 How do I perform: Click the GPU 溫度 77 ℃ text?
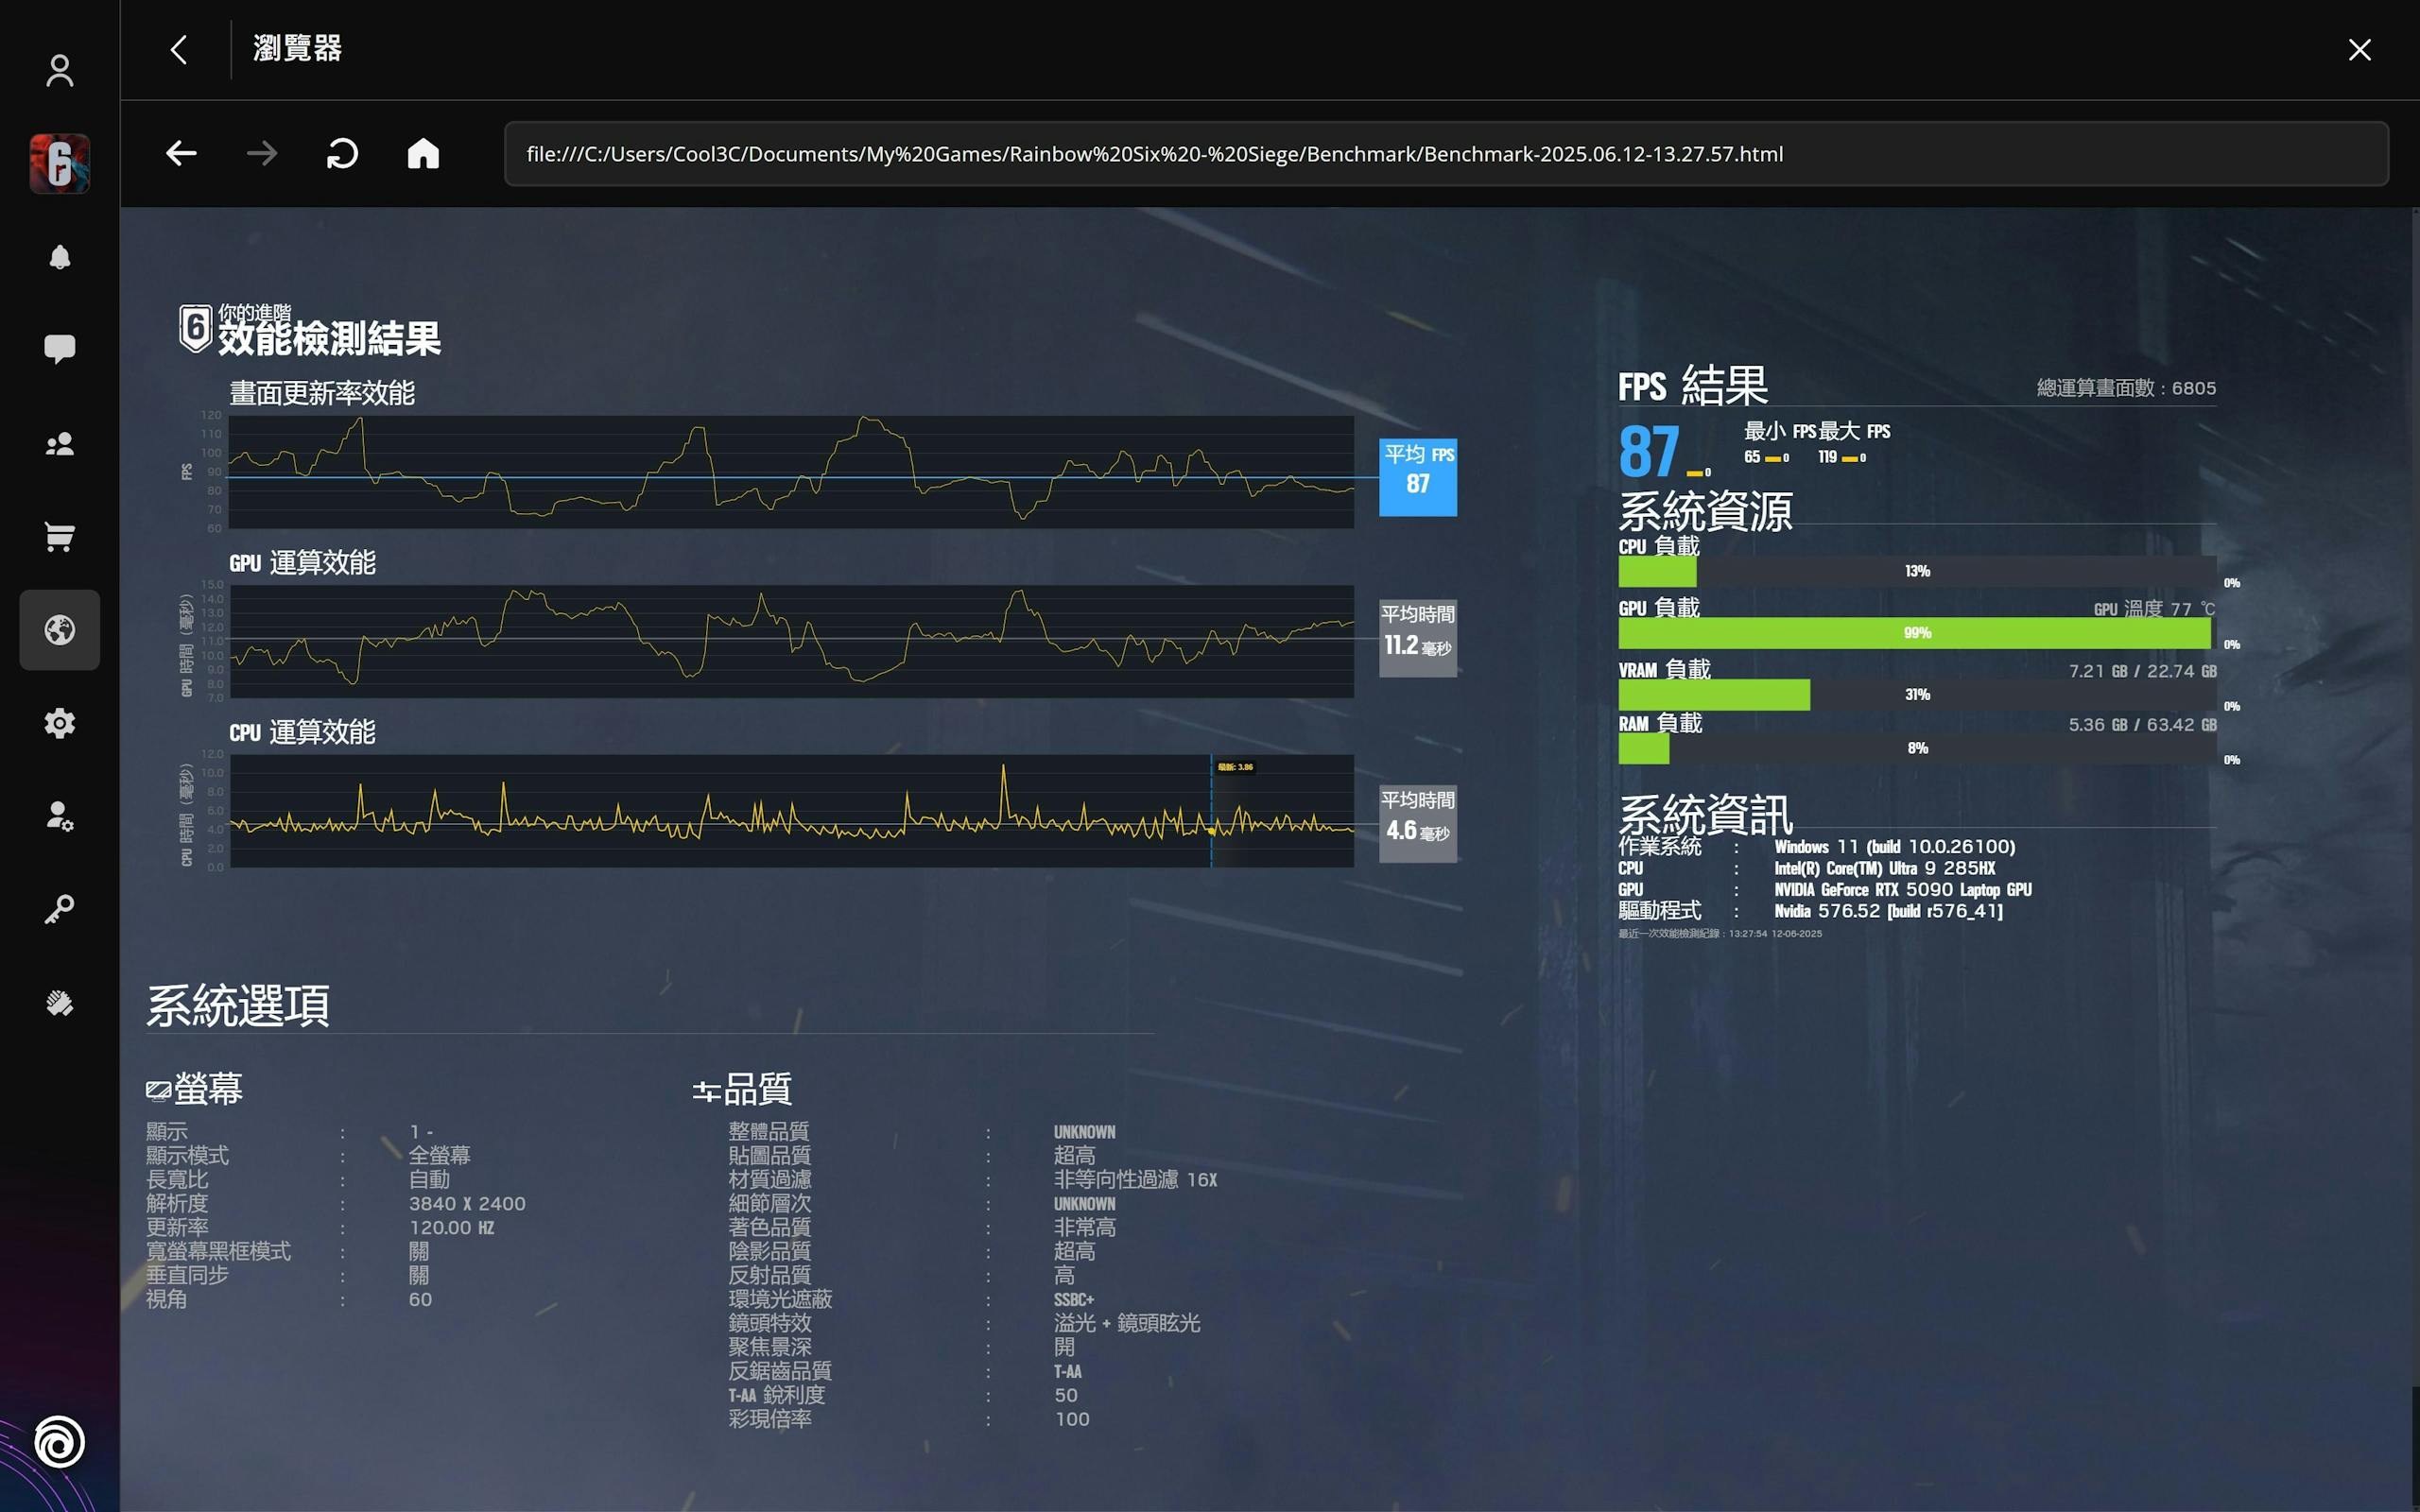2154,609
